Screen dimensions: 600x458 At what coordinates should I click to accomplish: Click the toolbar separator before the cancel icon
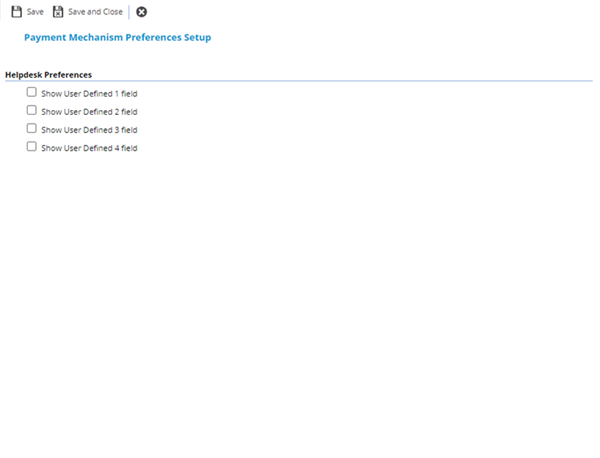click(x=129, y=12)
